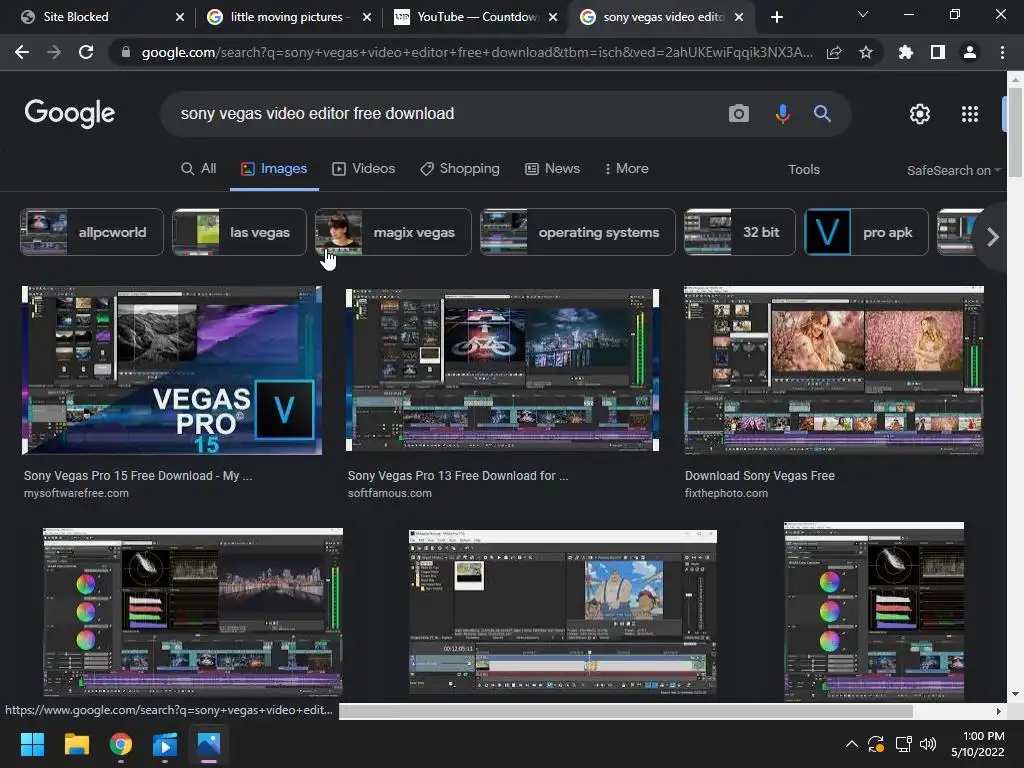Toggle Chrome side panel icon
The height and width of the screenshot is (768, 1024).
[x=938, y=52]
